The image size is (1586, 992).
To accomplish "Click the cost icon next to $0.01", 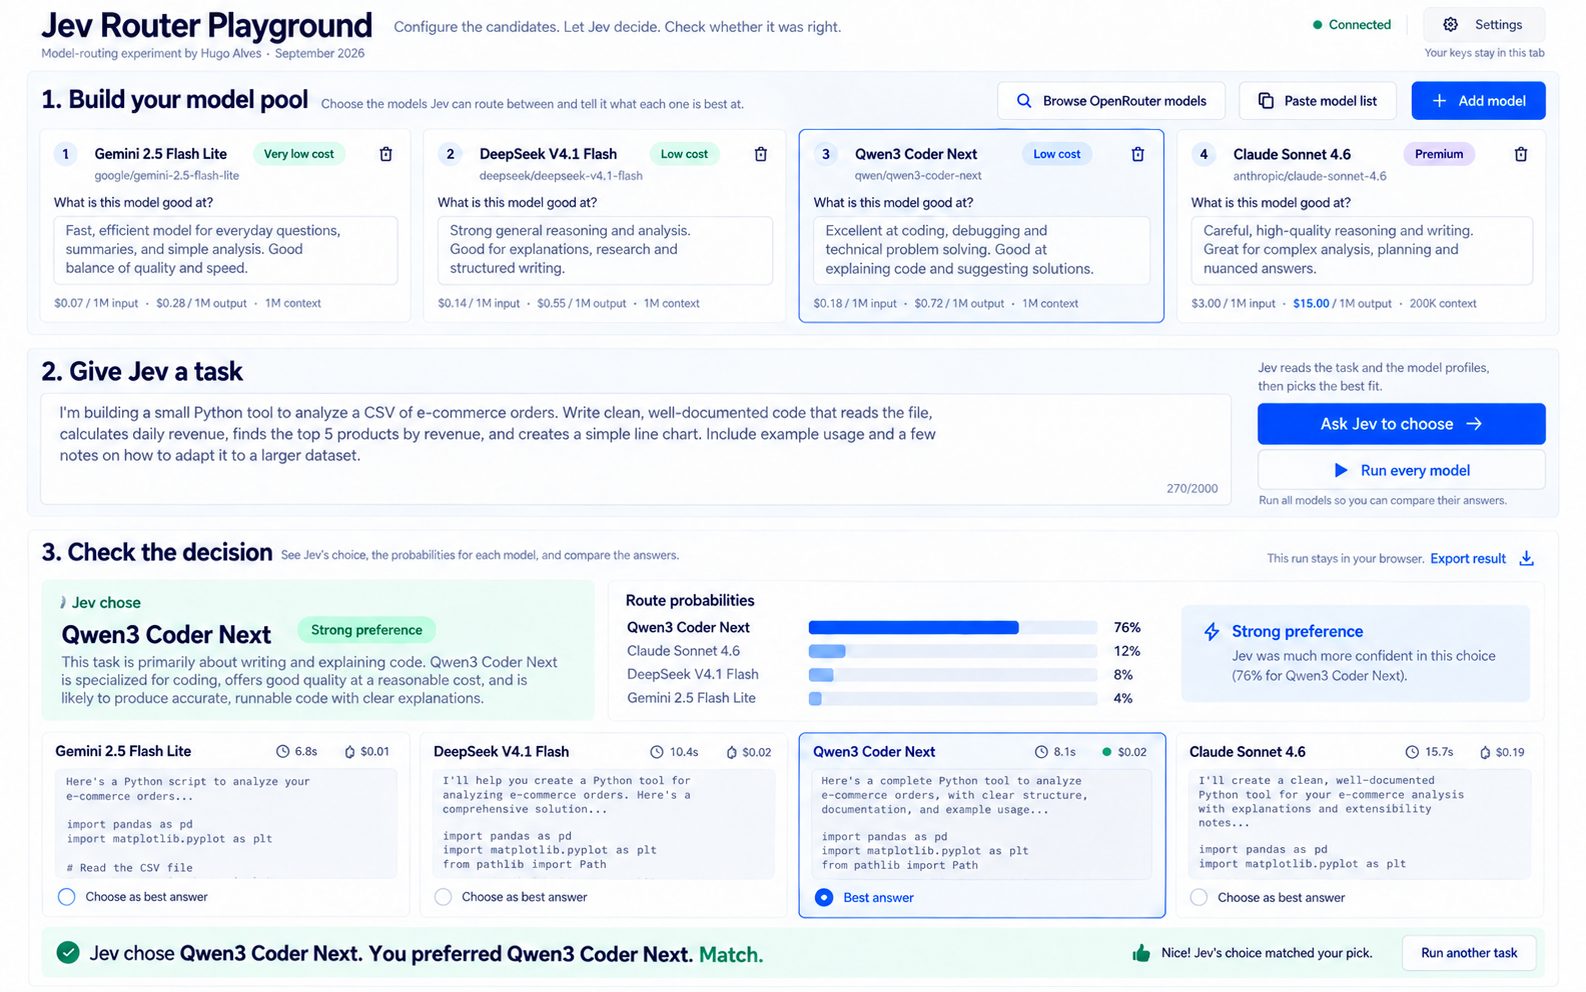I will coord(350,752).
